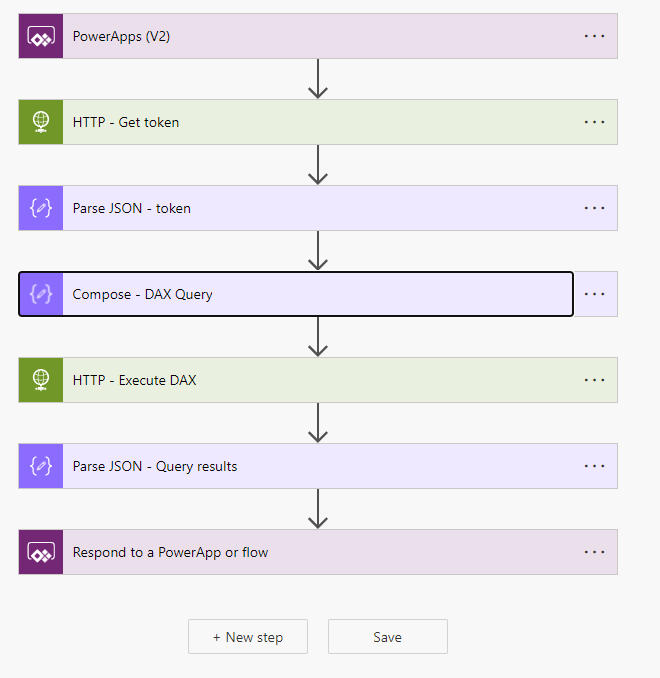This screenshot has height=678, width=660.
Task: Expand the Compose - DAX Query step
Action: point(300,294)
